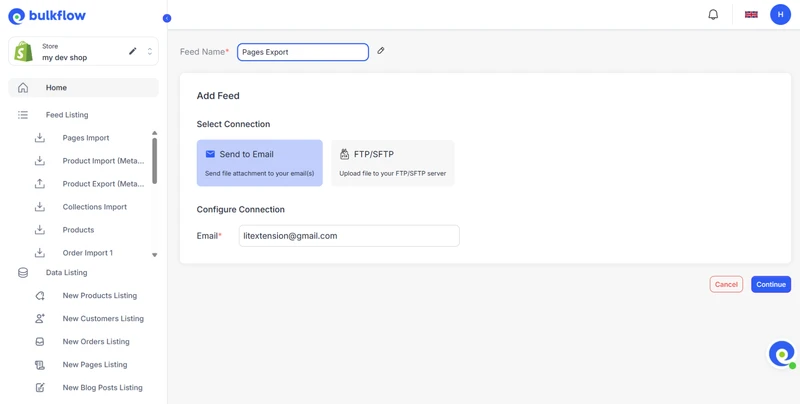Click feed list scrollbar down arrow
This screenshot has width=800, height=404.
[x=155, y=255]
